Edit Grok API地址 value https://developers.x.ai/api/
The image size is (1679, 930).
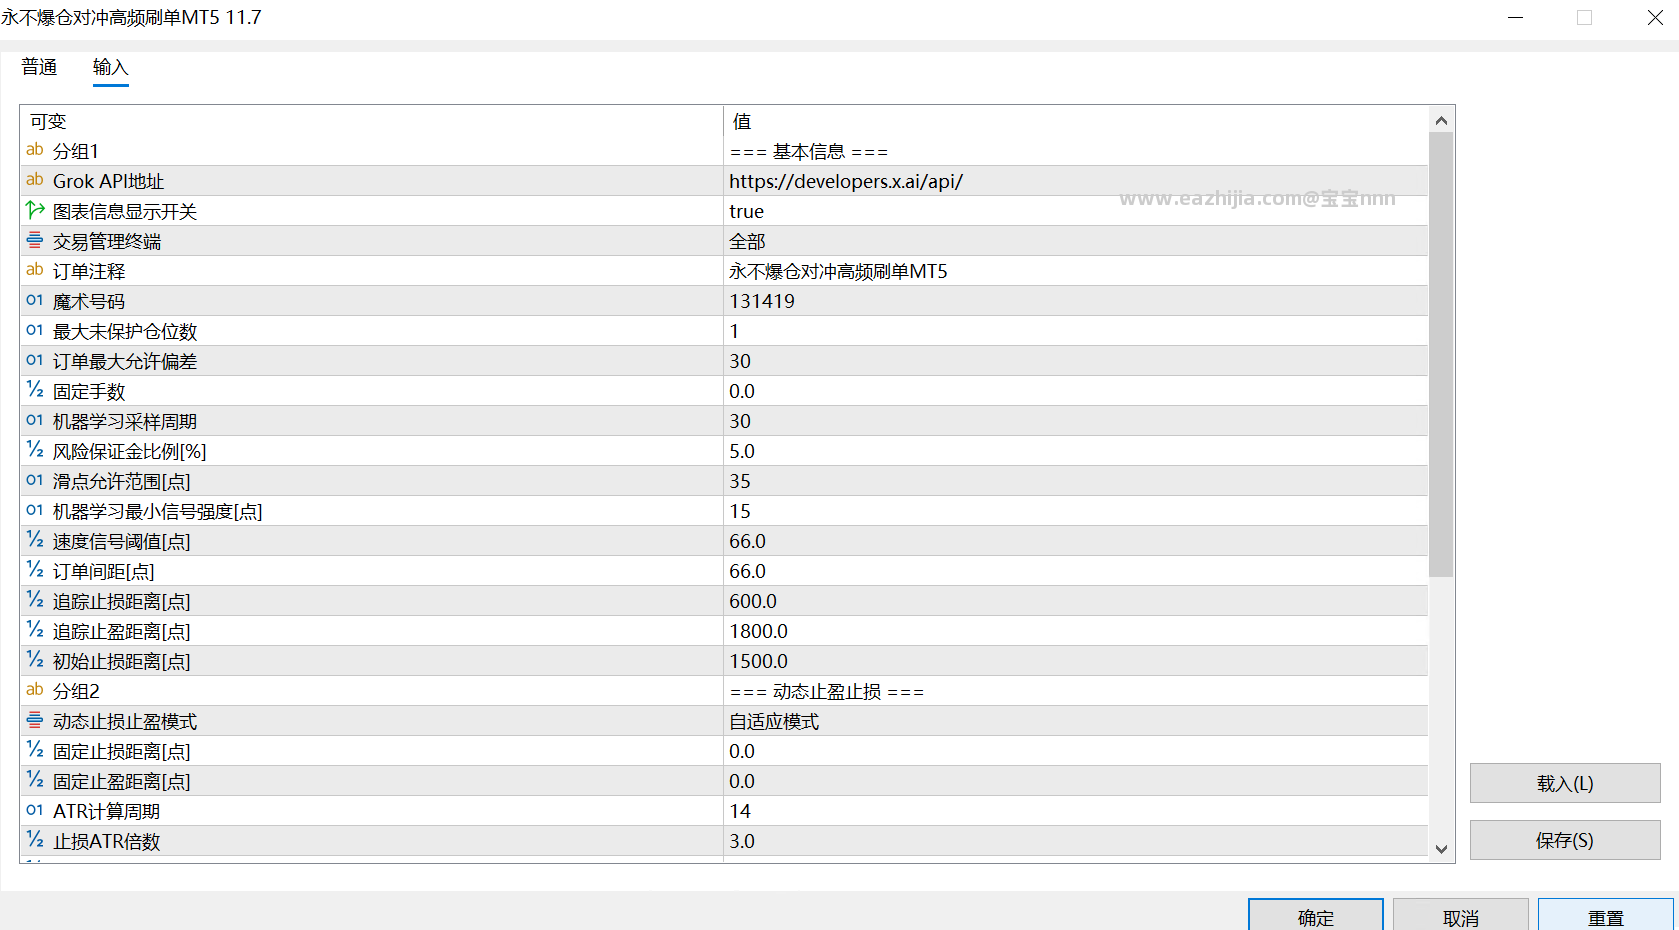[x=1075, y=181]
